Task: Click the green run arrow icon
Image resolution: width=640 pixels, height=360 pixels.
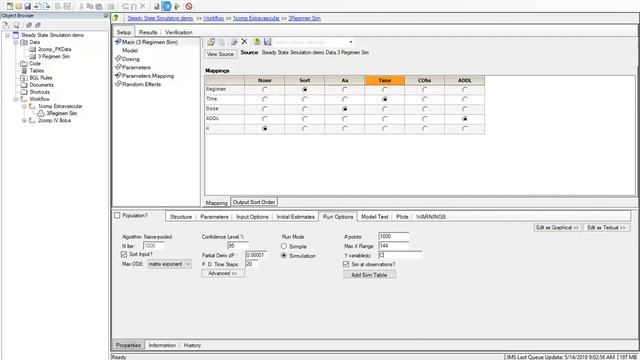Action: coord(177,6)
